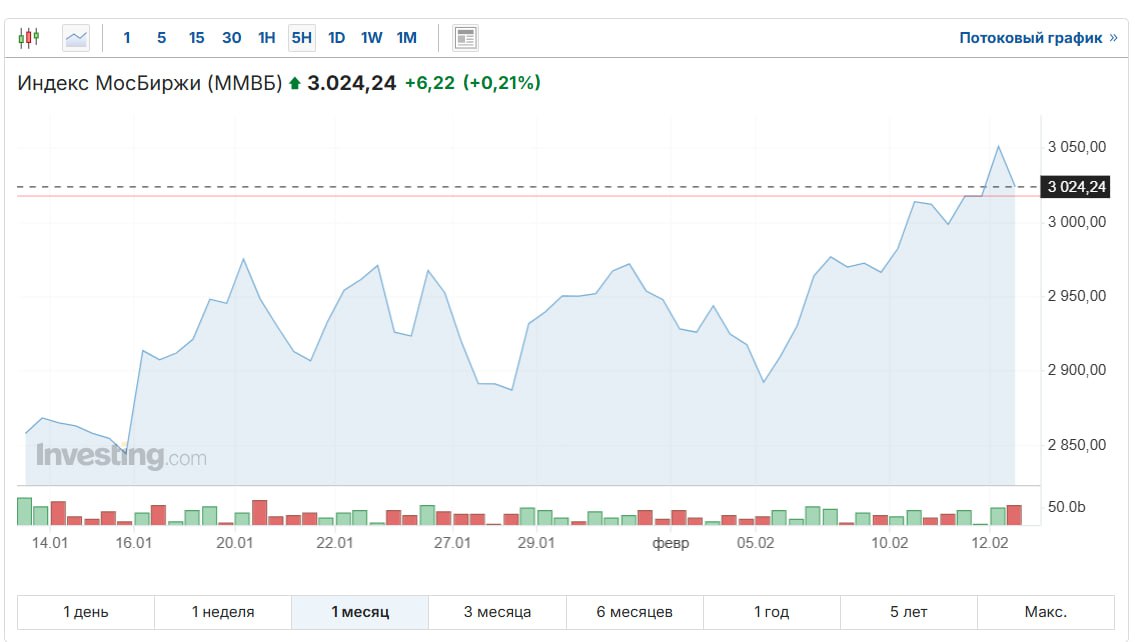This screenshot has width=1142, height=642.
Task: Open the news overlay icon in toolbar
Action: [465, 38]
